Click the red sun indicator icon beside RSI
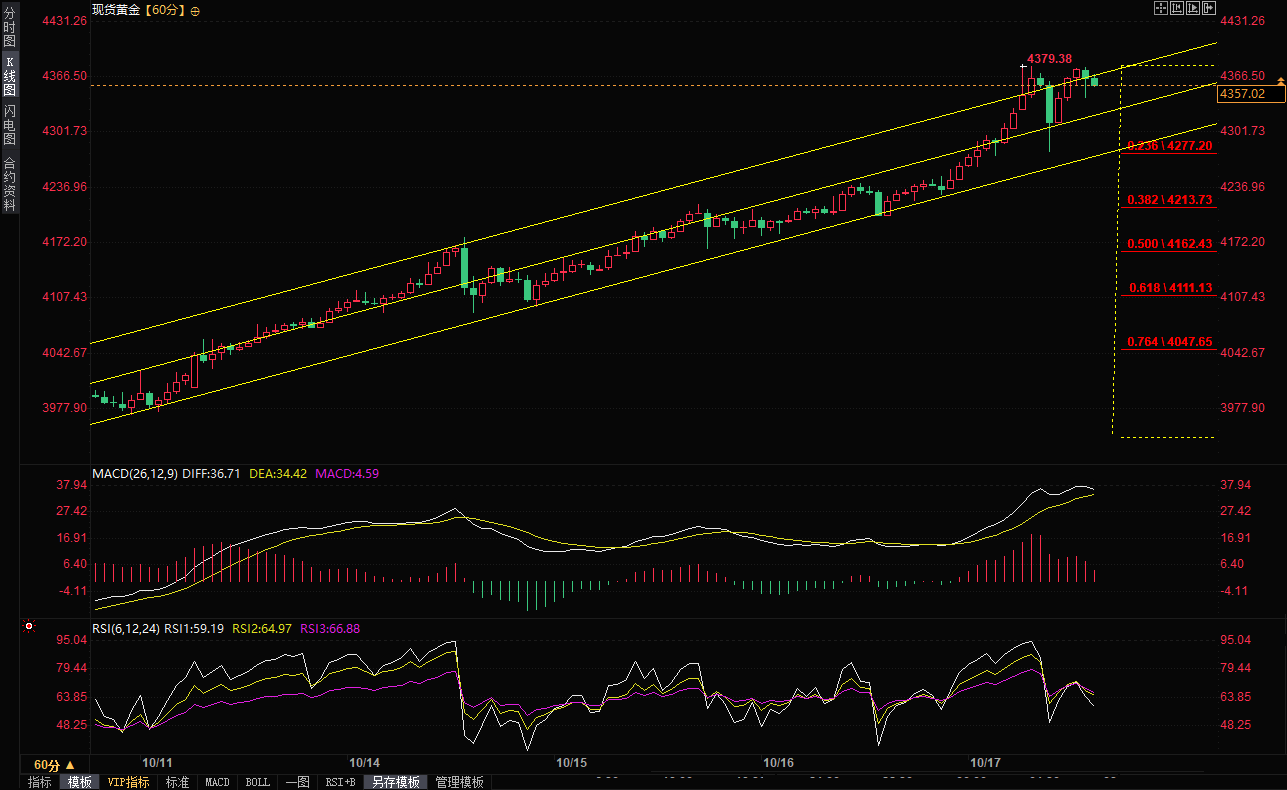The height and width of the screenshot is (790, 1287). [29, 627]
